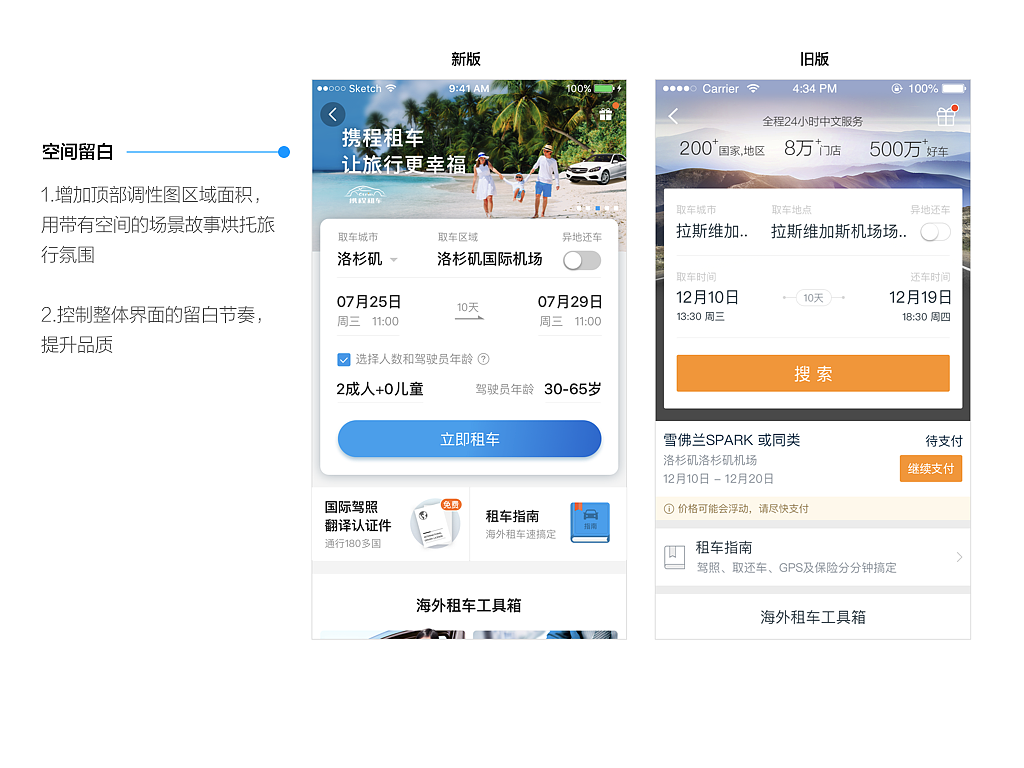Screen dimensions: 1024x768
Task: Click the 携程租车 banner image
Action: [469, 149]
